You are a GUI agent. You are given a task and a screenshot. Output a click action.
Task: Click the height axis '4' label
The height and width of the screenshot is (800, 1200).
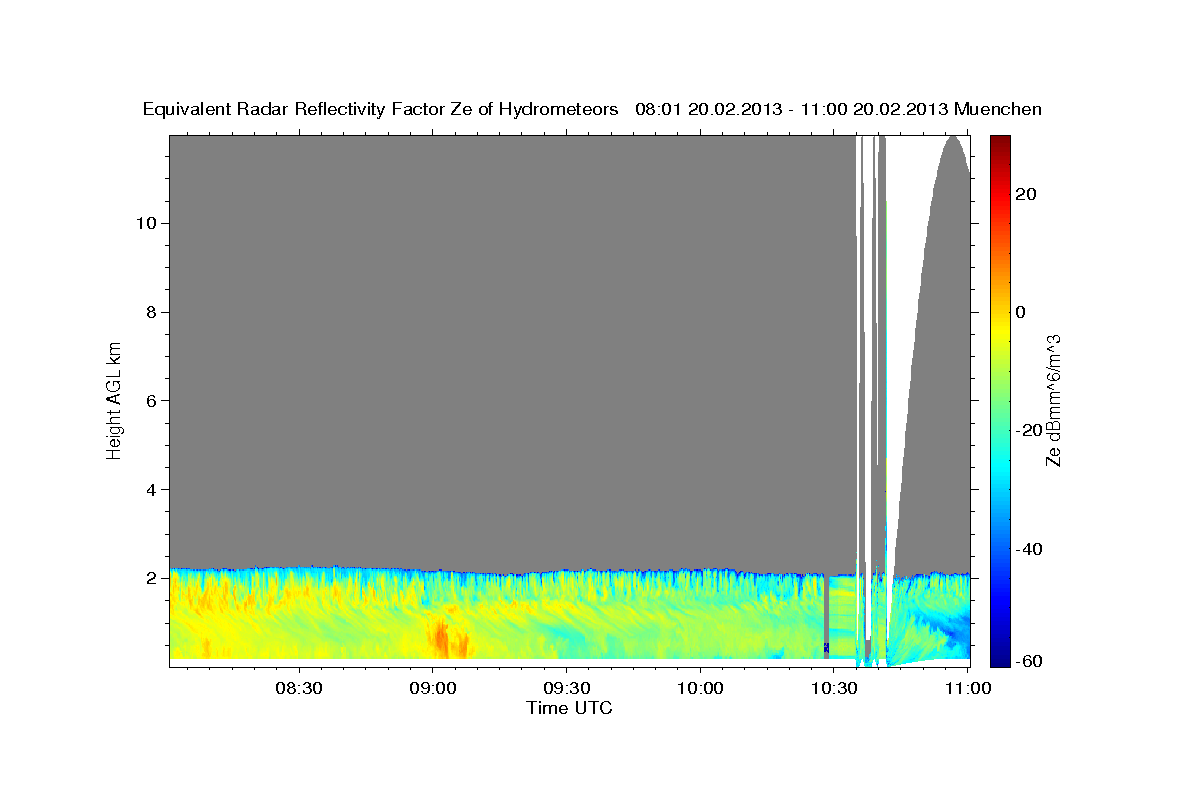click(x=151, y=490)
